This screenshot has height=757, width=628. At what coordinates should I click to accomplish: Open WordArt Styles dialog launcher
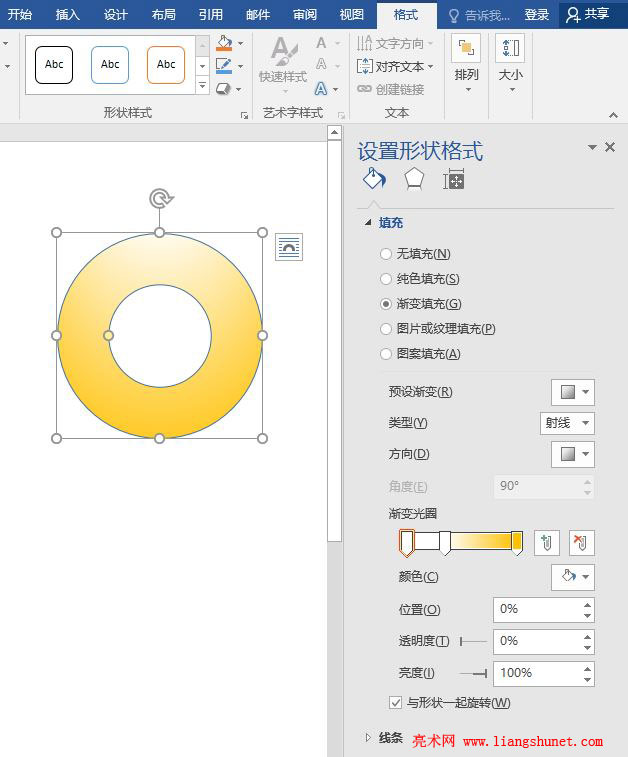pos(341,115)
